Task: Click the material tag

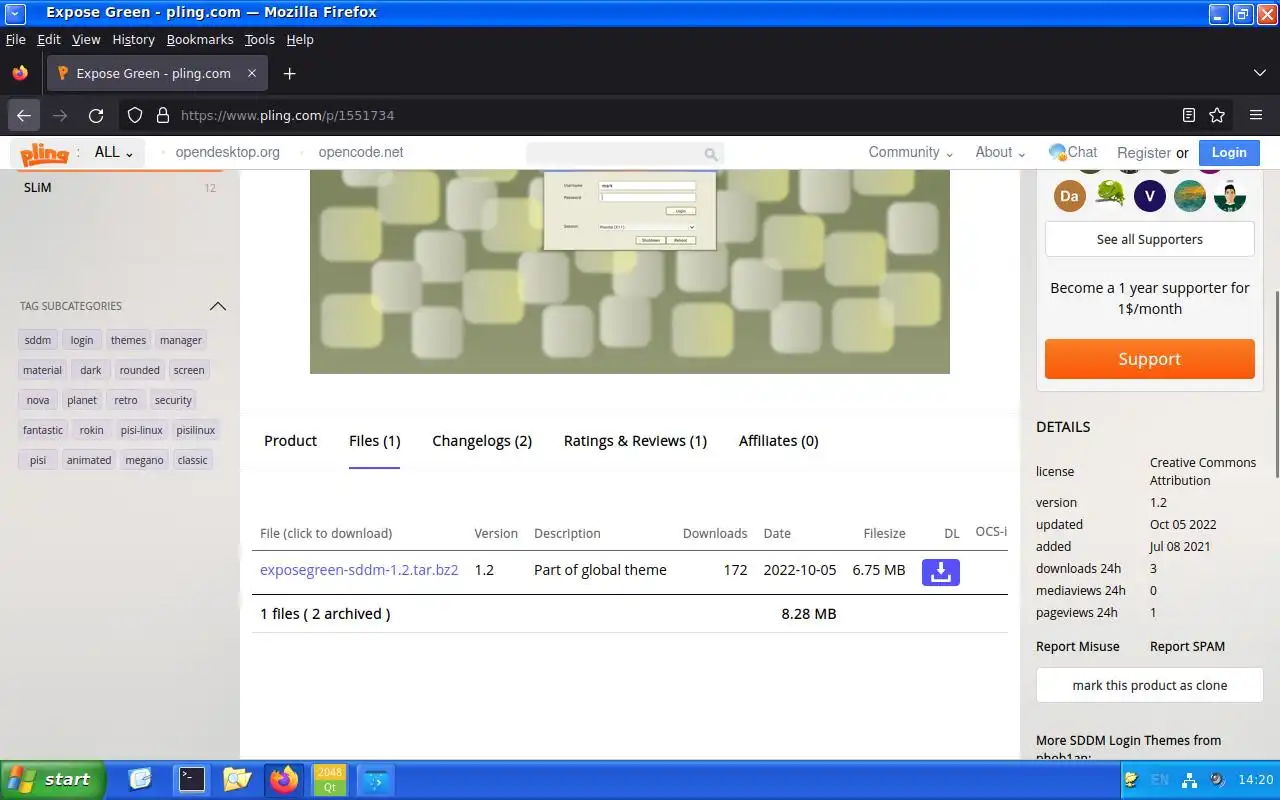Action: tap(42, 370)
